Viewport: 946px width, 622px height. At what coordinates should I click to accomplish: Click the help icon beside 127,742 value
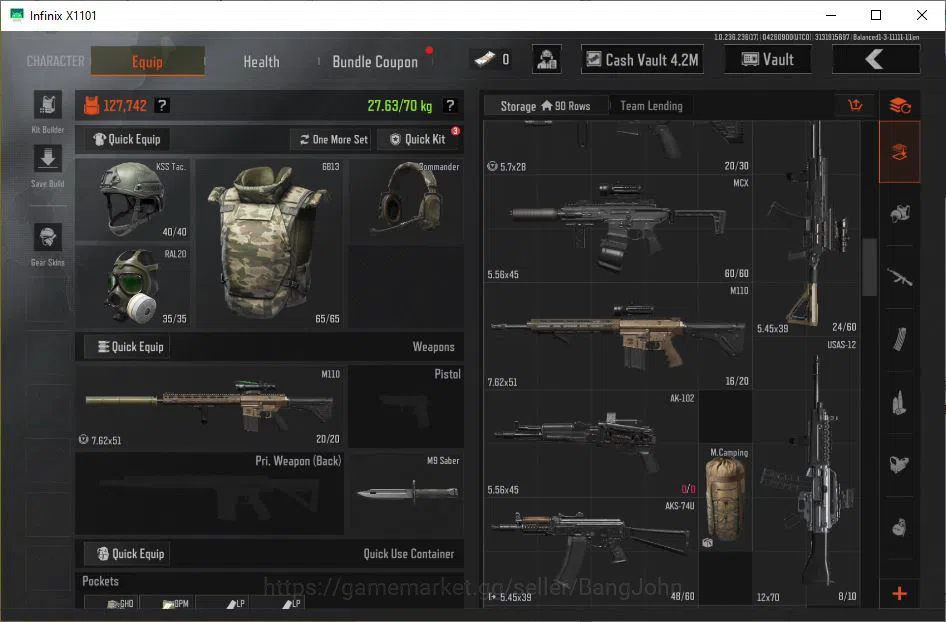tap(162, 106)
